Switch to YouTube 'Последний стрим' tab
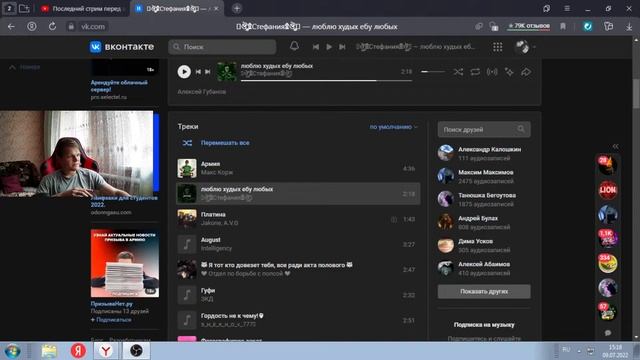640x360 pixels. pos(82,9)
